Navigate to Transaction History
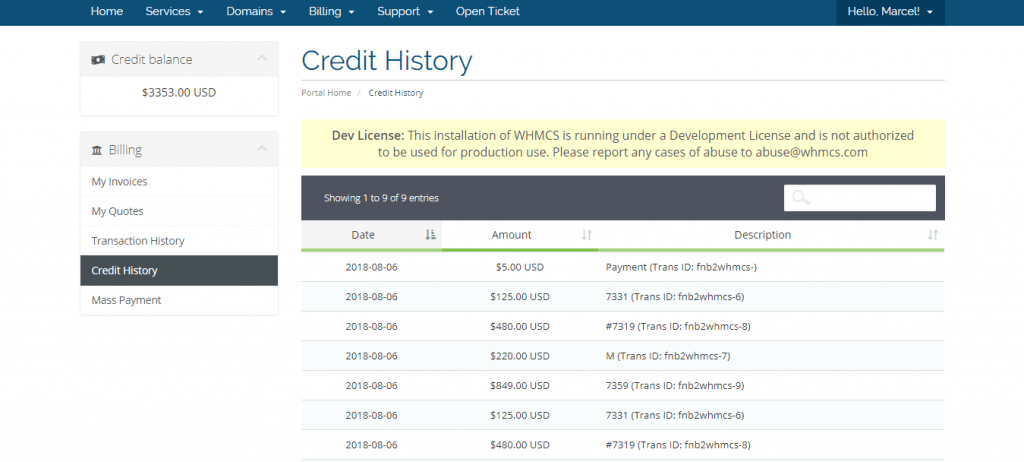 (138, 241)
